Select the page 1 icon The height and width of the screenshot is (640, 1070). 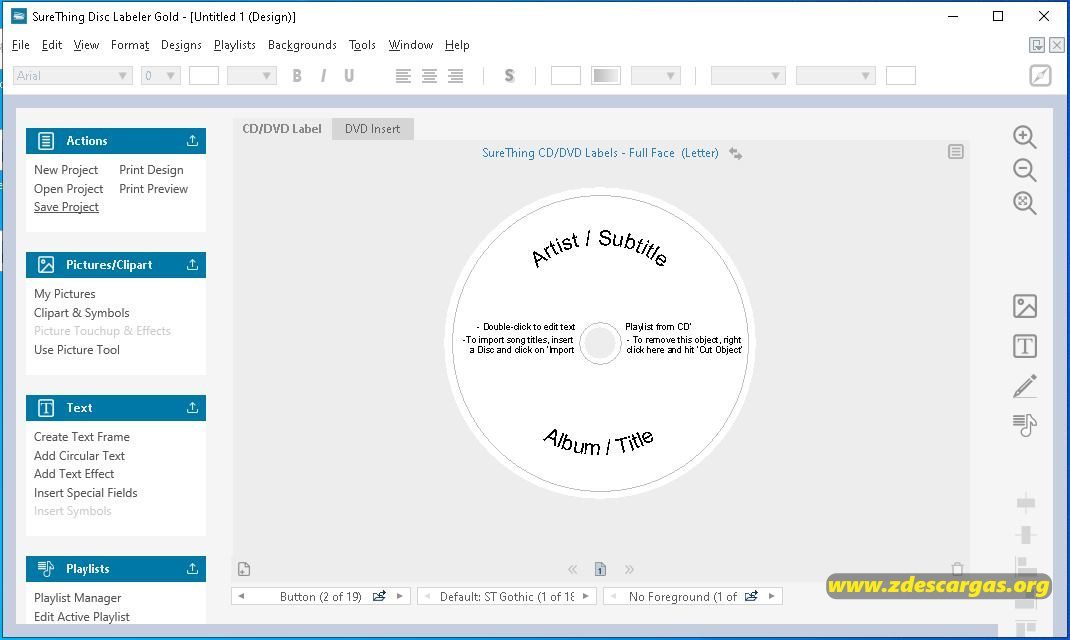pyautogui.click(x=600, y=569)
